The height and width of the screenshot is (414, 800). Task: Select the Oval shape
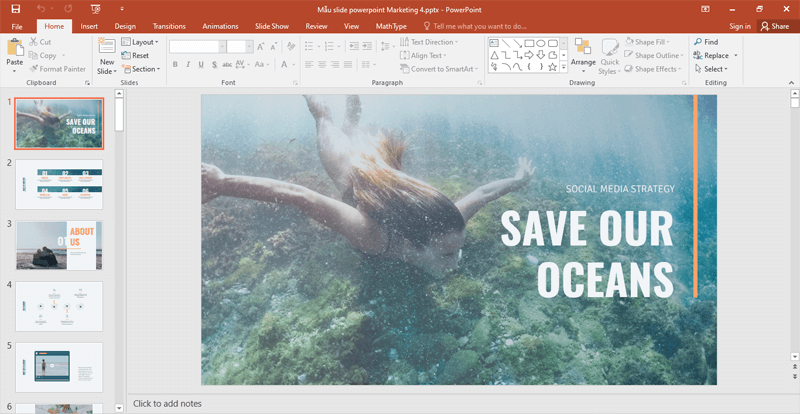[541, 43]
